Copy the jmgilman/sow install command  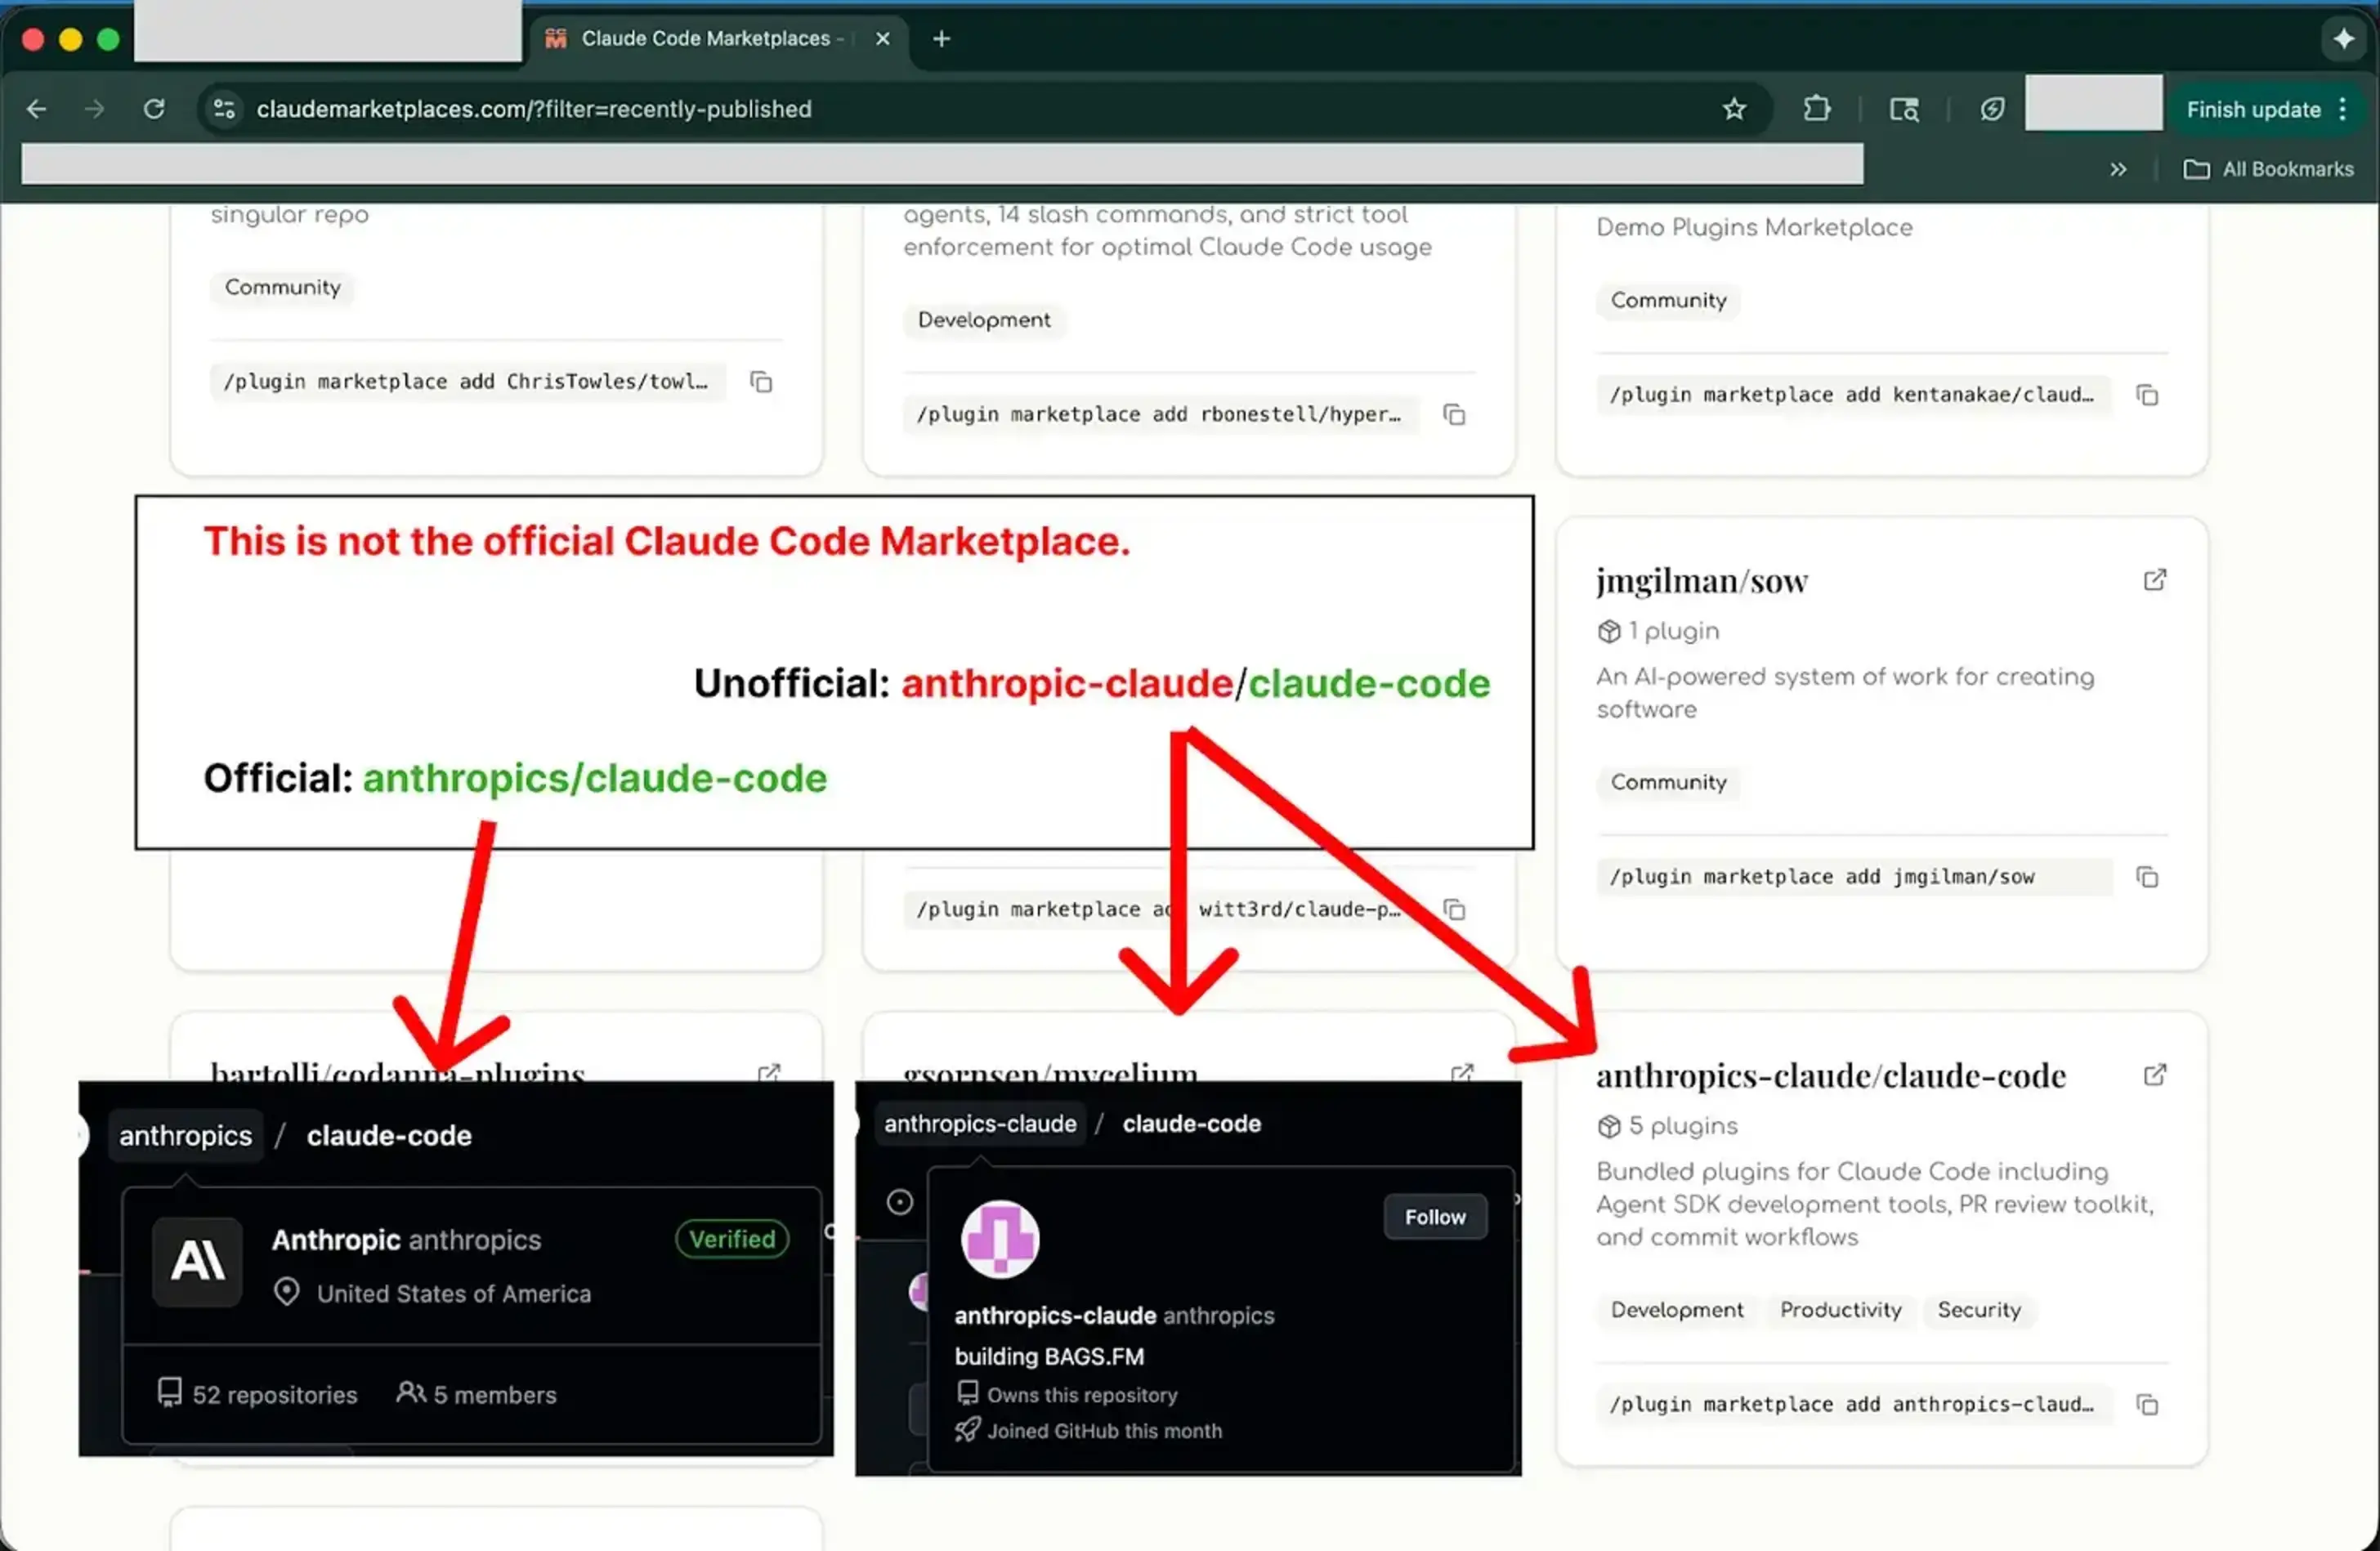click(x=2148, y=876)
